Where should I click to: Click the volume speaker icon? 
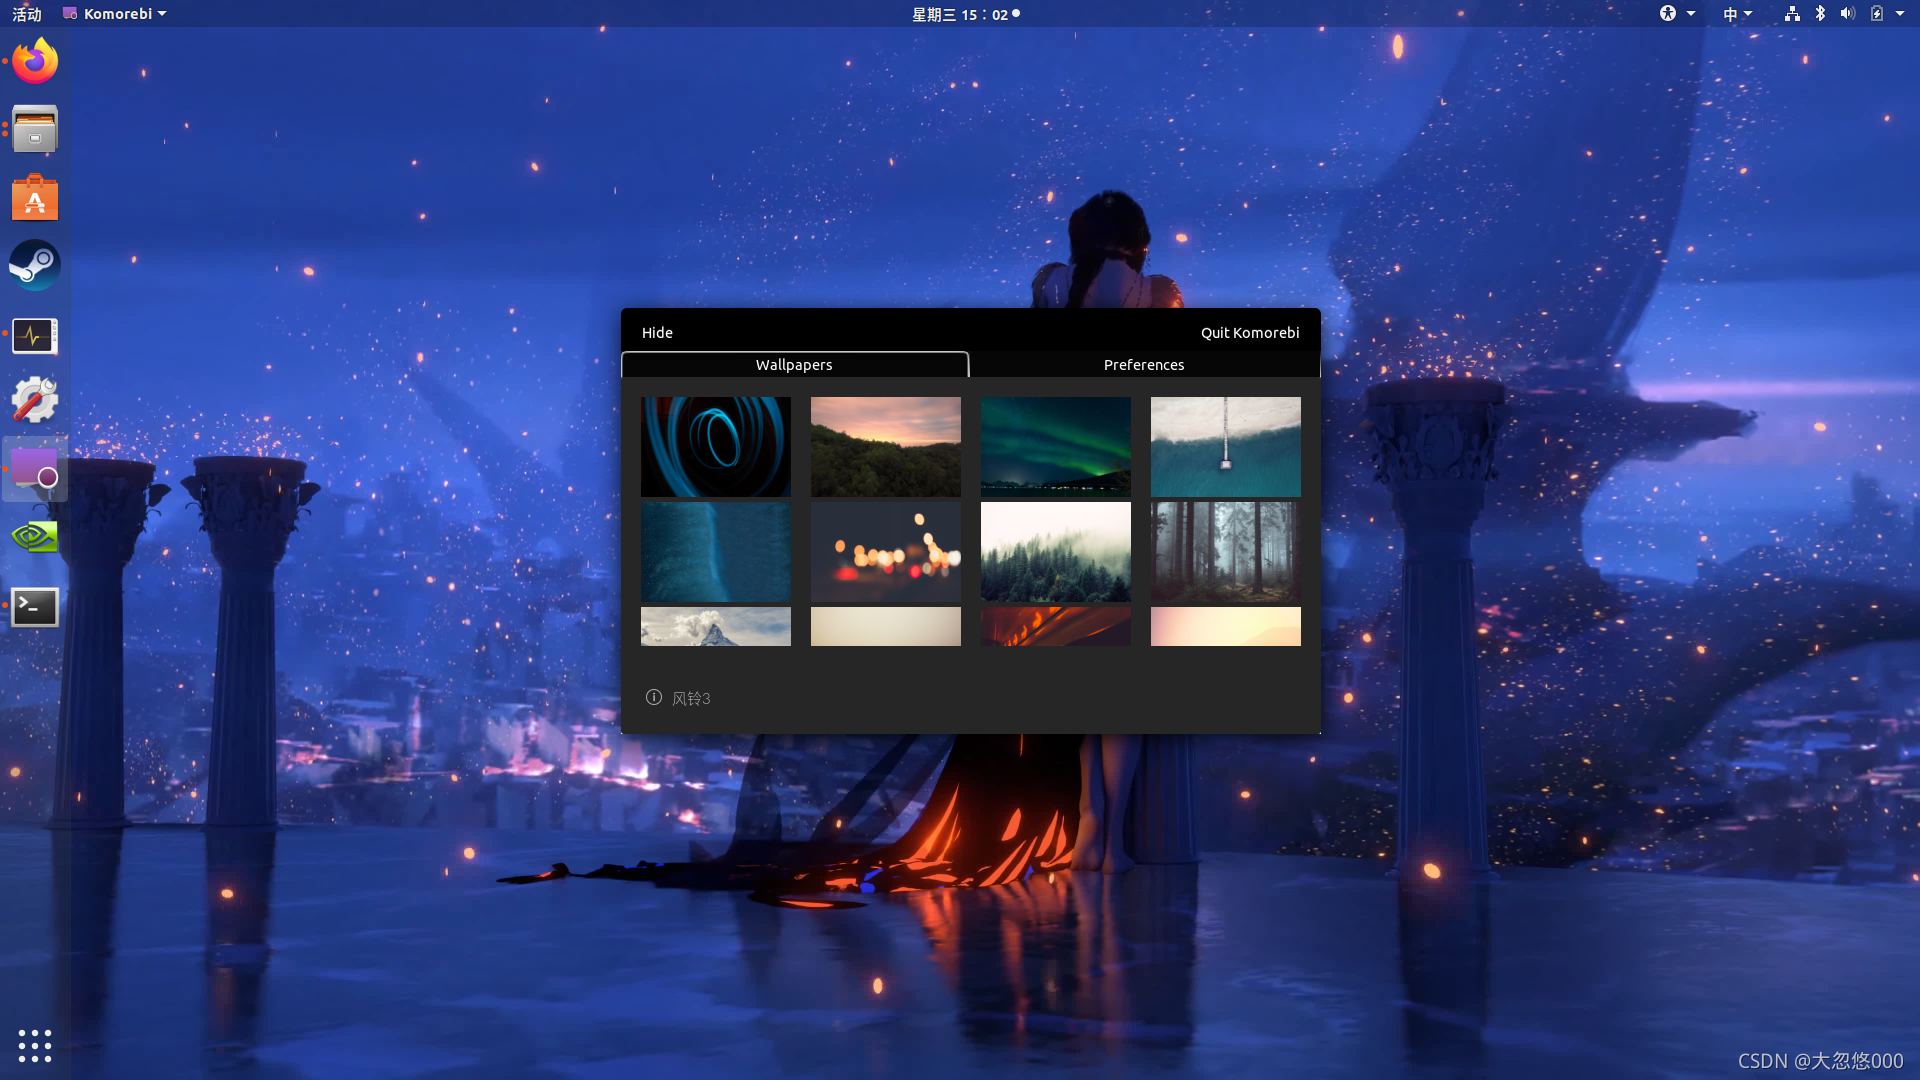point(1847,14)
